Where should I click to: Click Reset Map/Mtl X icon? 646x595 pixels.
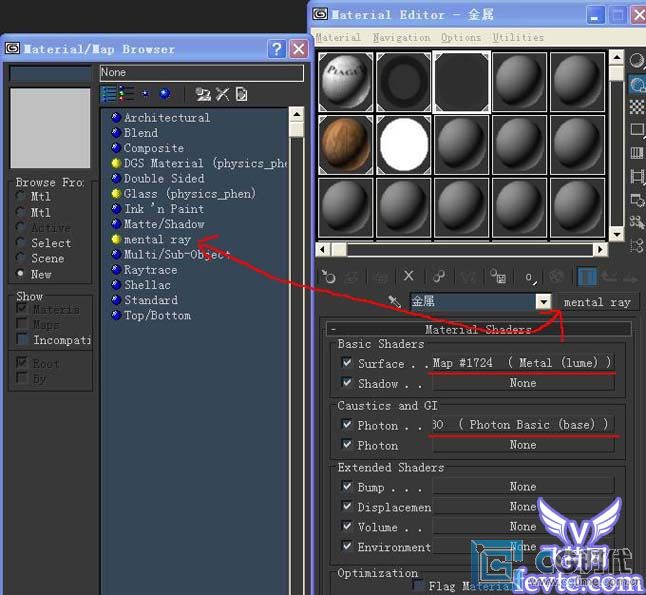[x=408, y=276]
